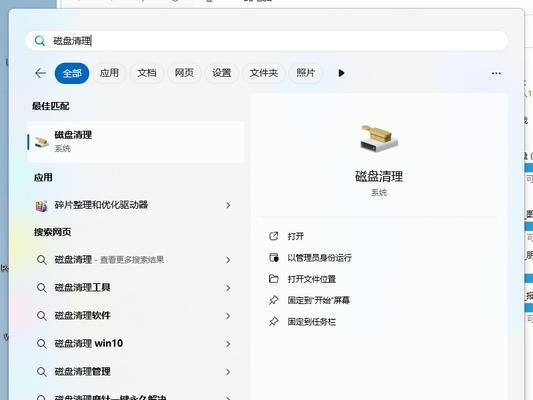This screenshot has width=533, height=400.
Task: Click 打开 to launch Disk Cleanup
Action: point(295,236)
